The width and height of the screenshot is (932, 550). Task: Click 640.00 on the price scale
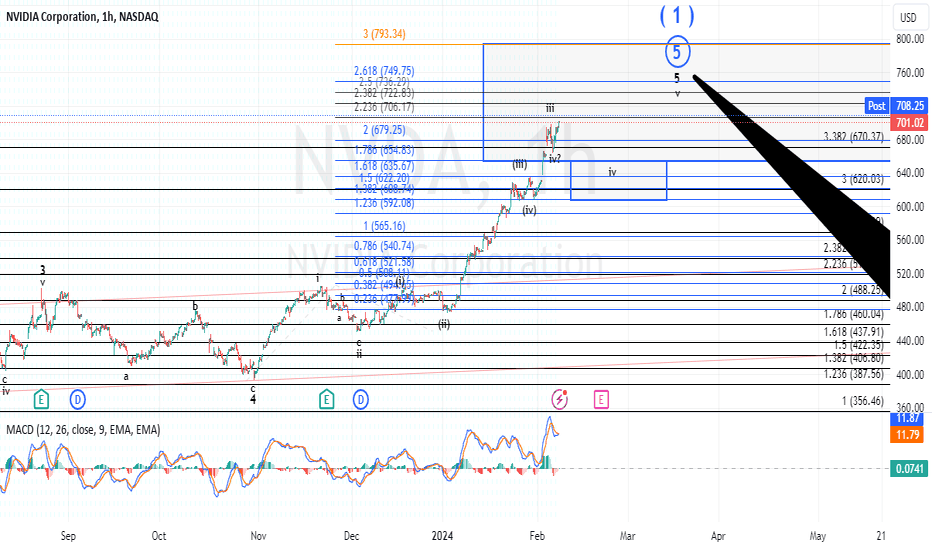click(x=910, y=173)
